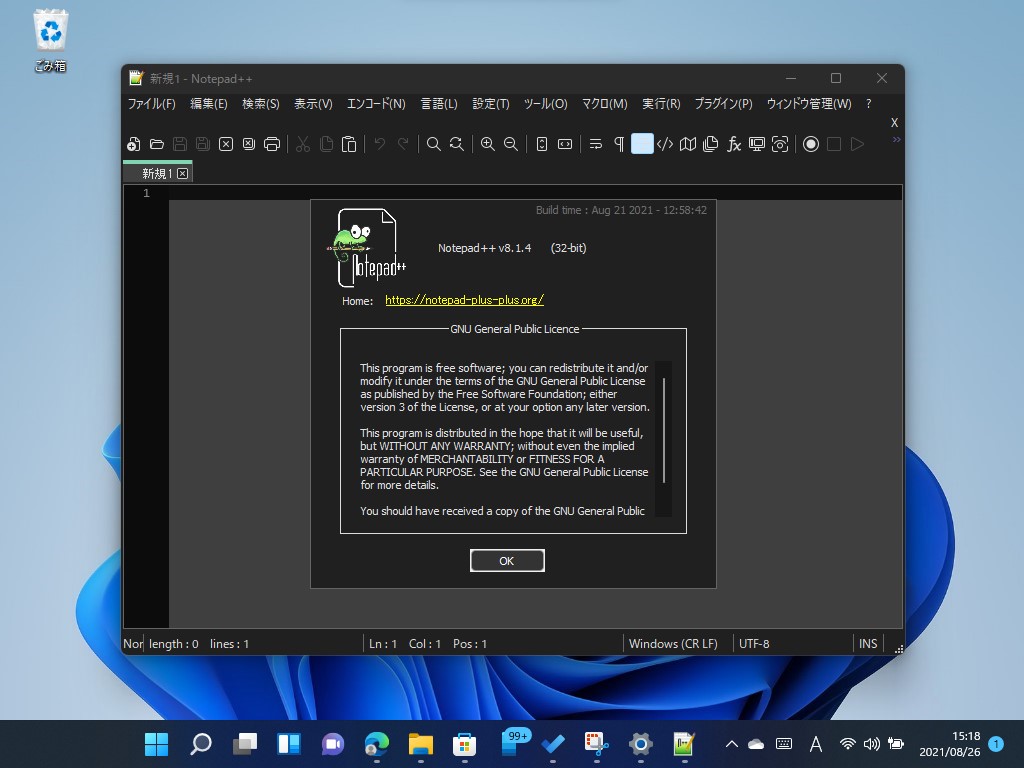This screenshot has width=1024, height=768.
Task: Open the エンコード(N) menu
Action: click(x=375, y=103)
